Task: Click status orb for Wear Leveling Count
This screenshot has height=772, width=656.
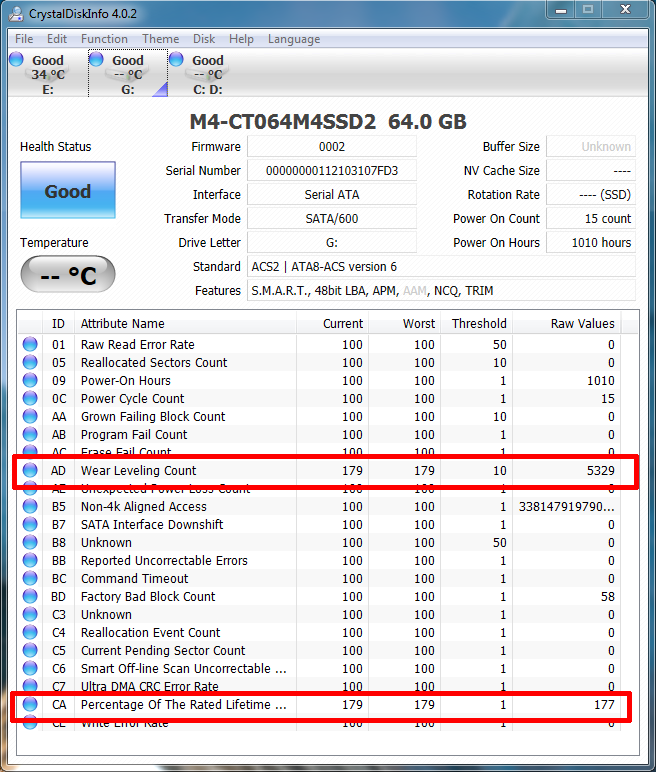Action: point(30,470)
